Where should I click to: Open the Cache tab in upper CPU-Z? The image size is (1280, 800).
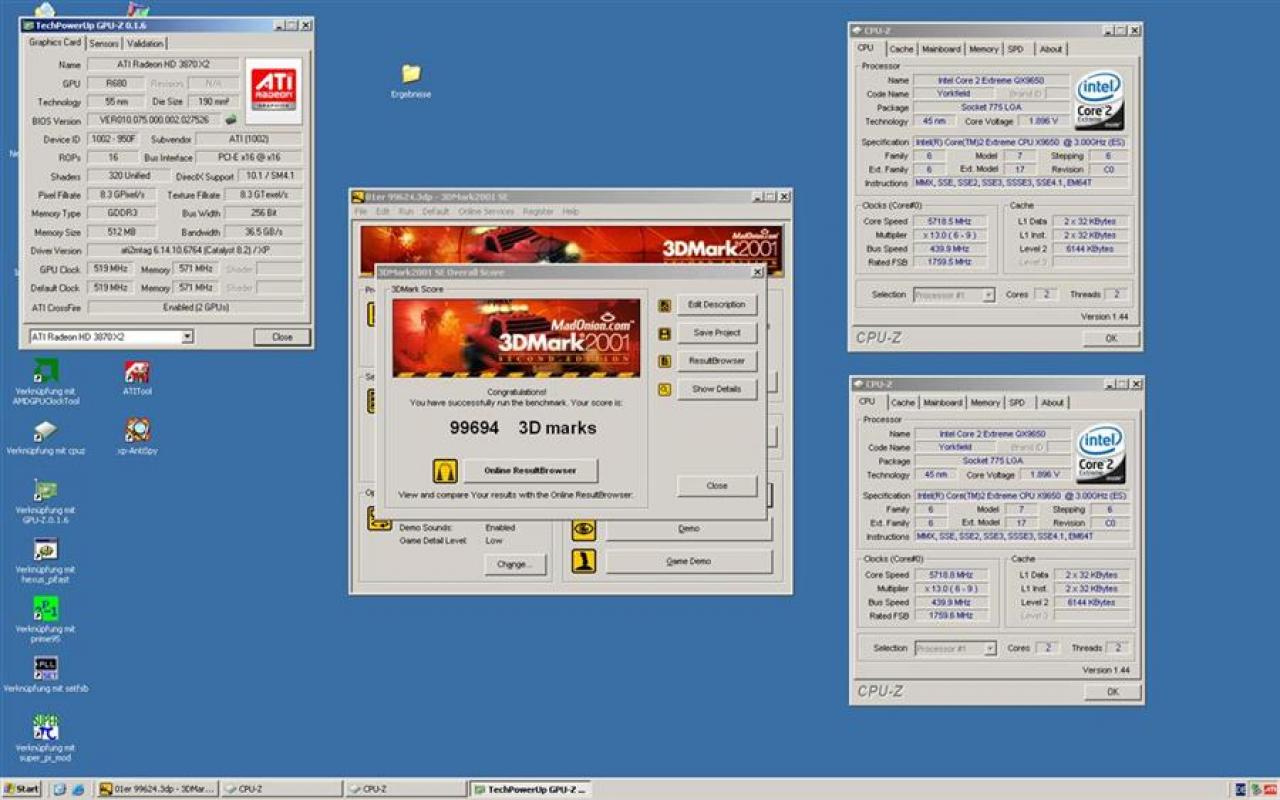click(901, 49)
